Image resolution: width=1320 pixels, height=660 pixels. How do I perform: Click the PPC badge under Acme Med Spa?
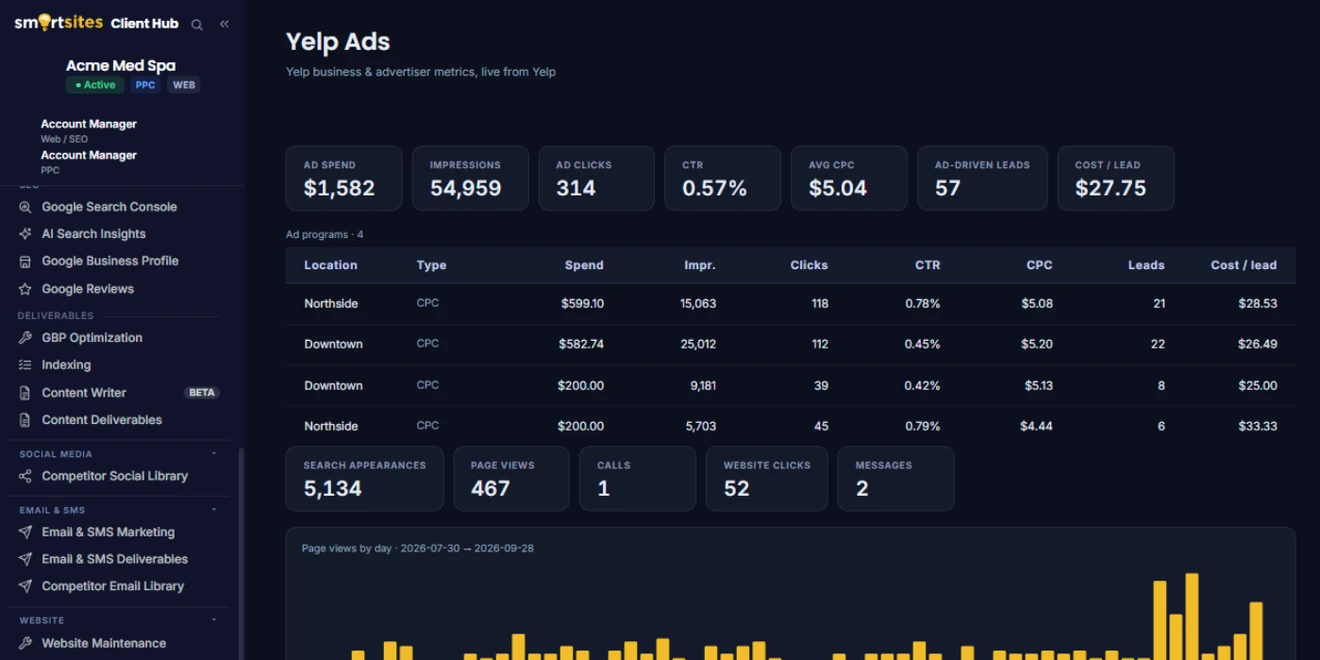146,85
